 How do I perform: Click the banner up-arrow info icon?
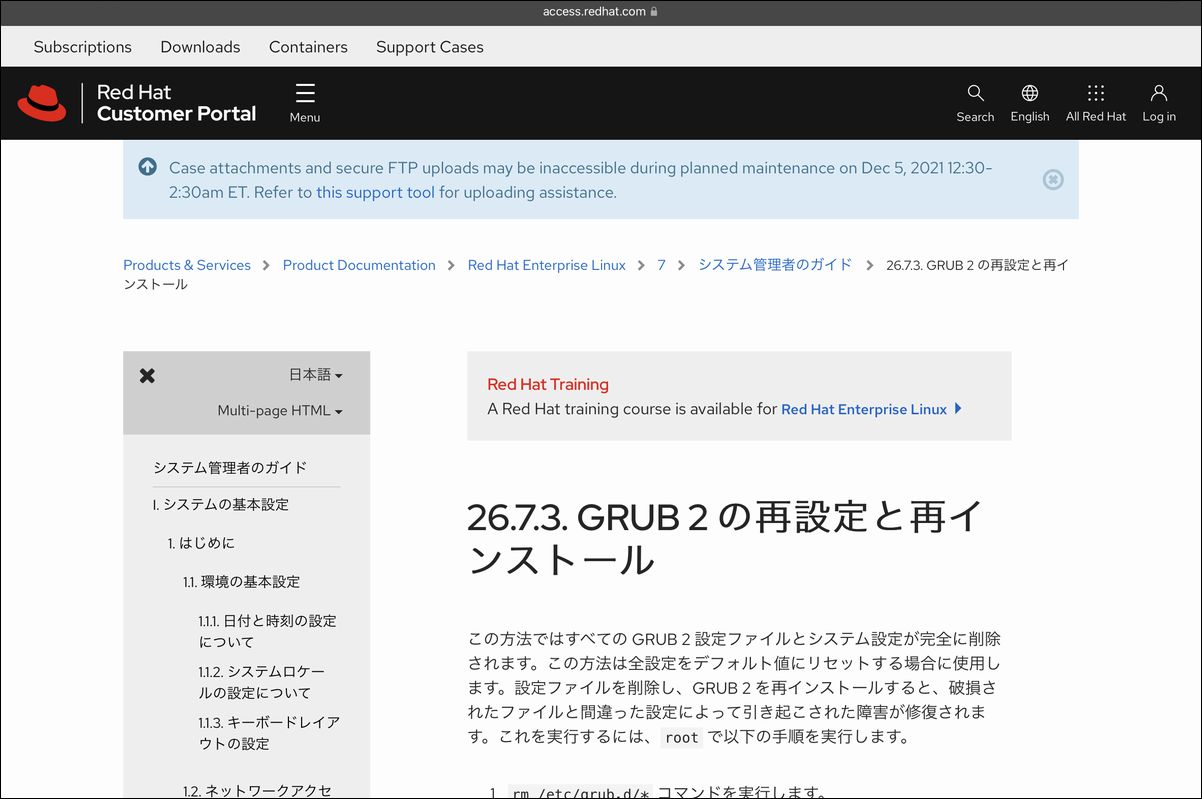tap(148, 167)
